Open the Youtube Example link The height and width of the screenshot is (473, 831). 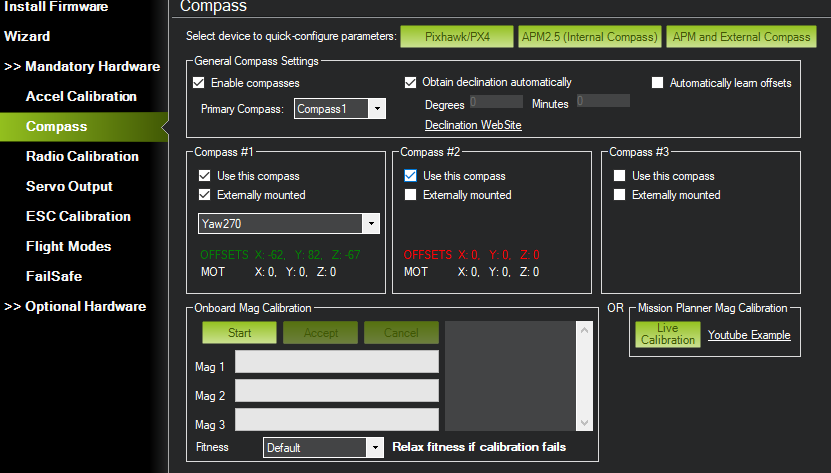click(749, 335)
